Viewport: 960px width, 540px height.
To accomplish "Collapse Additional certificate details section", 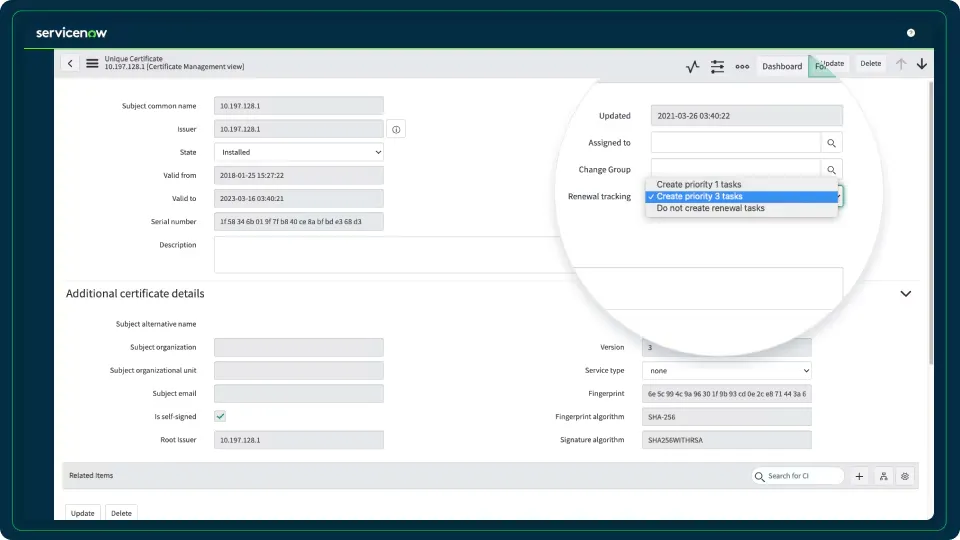I will click(x=906, y=294).
